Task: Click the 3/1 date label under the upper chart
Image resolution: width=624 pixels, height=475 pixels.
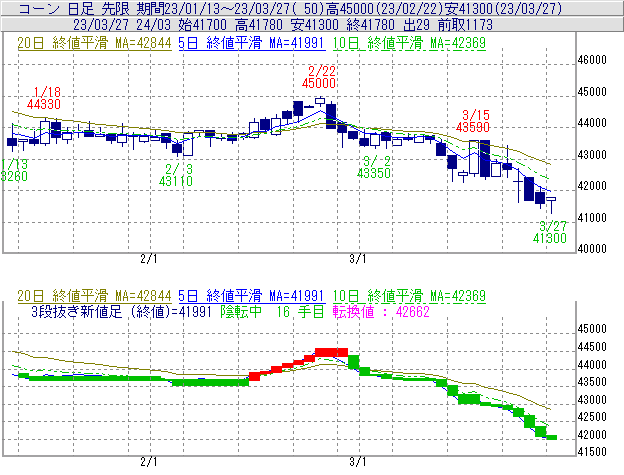Action: [358, 259]
